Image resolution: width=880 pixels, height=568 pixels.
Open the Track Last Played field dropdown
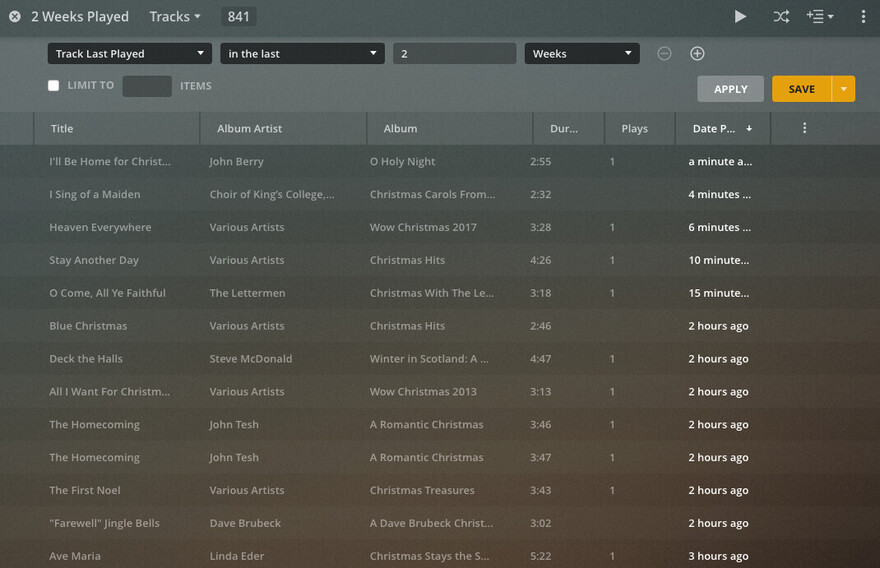130,53
